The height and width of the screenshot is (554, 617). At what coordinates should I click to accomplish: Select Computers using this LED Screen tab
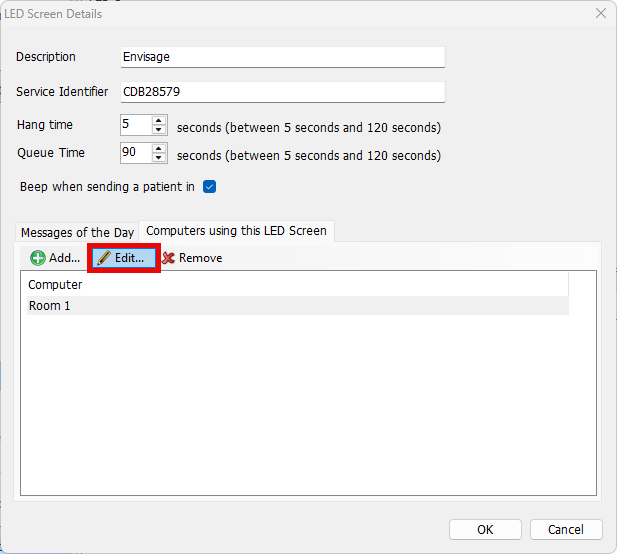coord(236,231)
